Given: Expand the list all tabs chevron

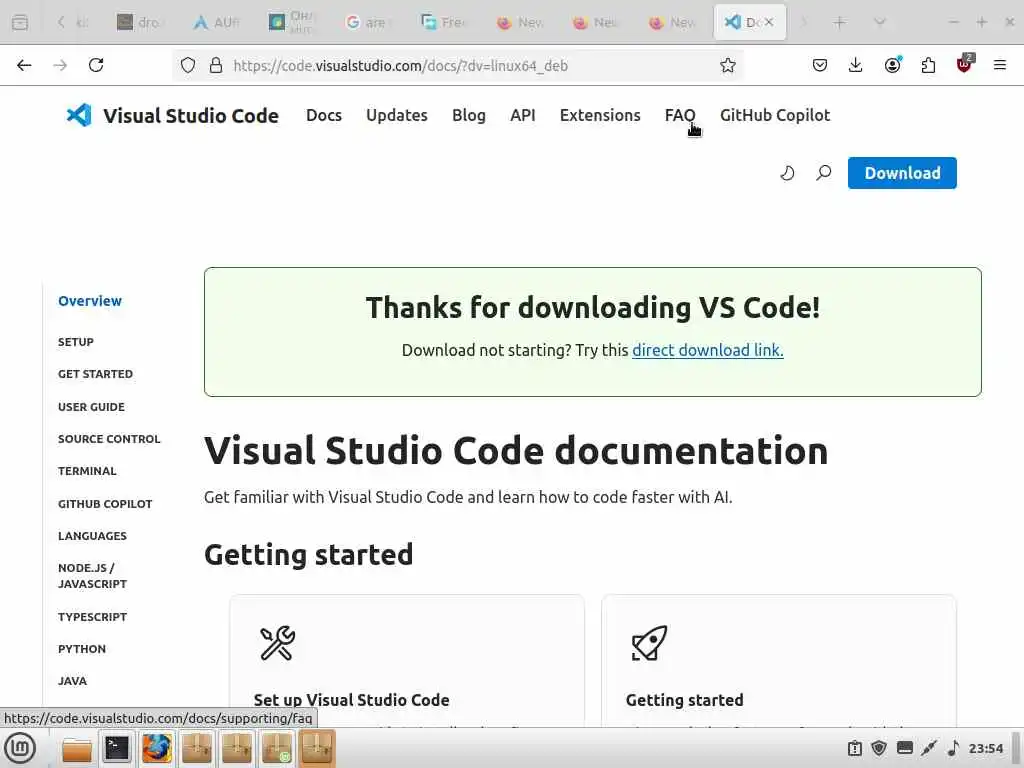Looking at the screenshot, I should coord(880,22).
